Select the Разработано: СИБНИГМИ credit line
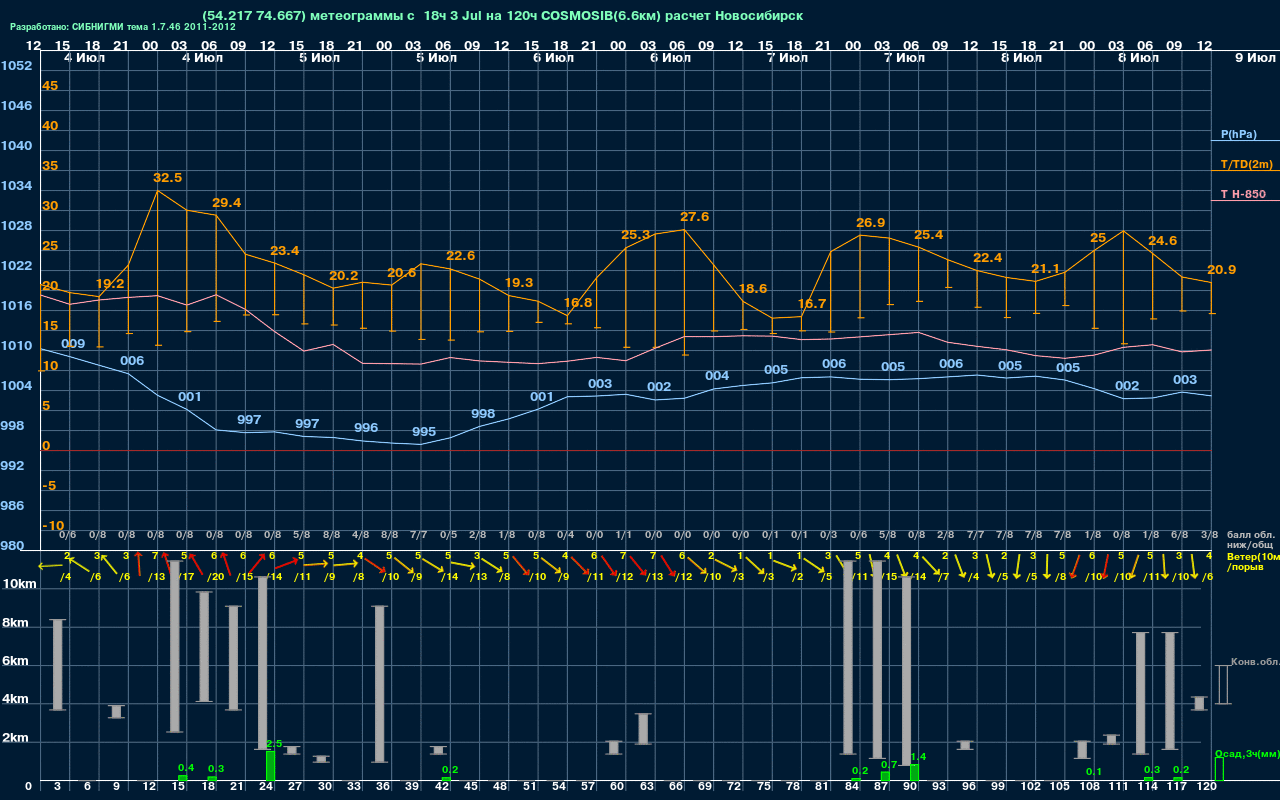Viewport: 1280px width, 800px height. [123, 28]
